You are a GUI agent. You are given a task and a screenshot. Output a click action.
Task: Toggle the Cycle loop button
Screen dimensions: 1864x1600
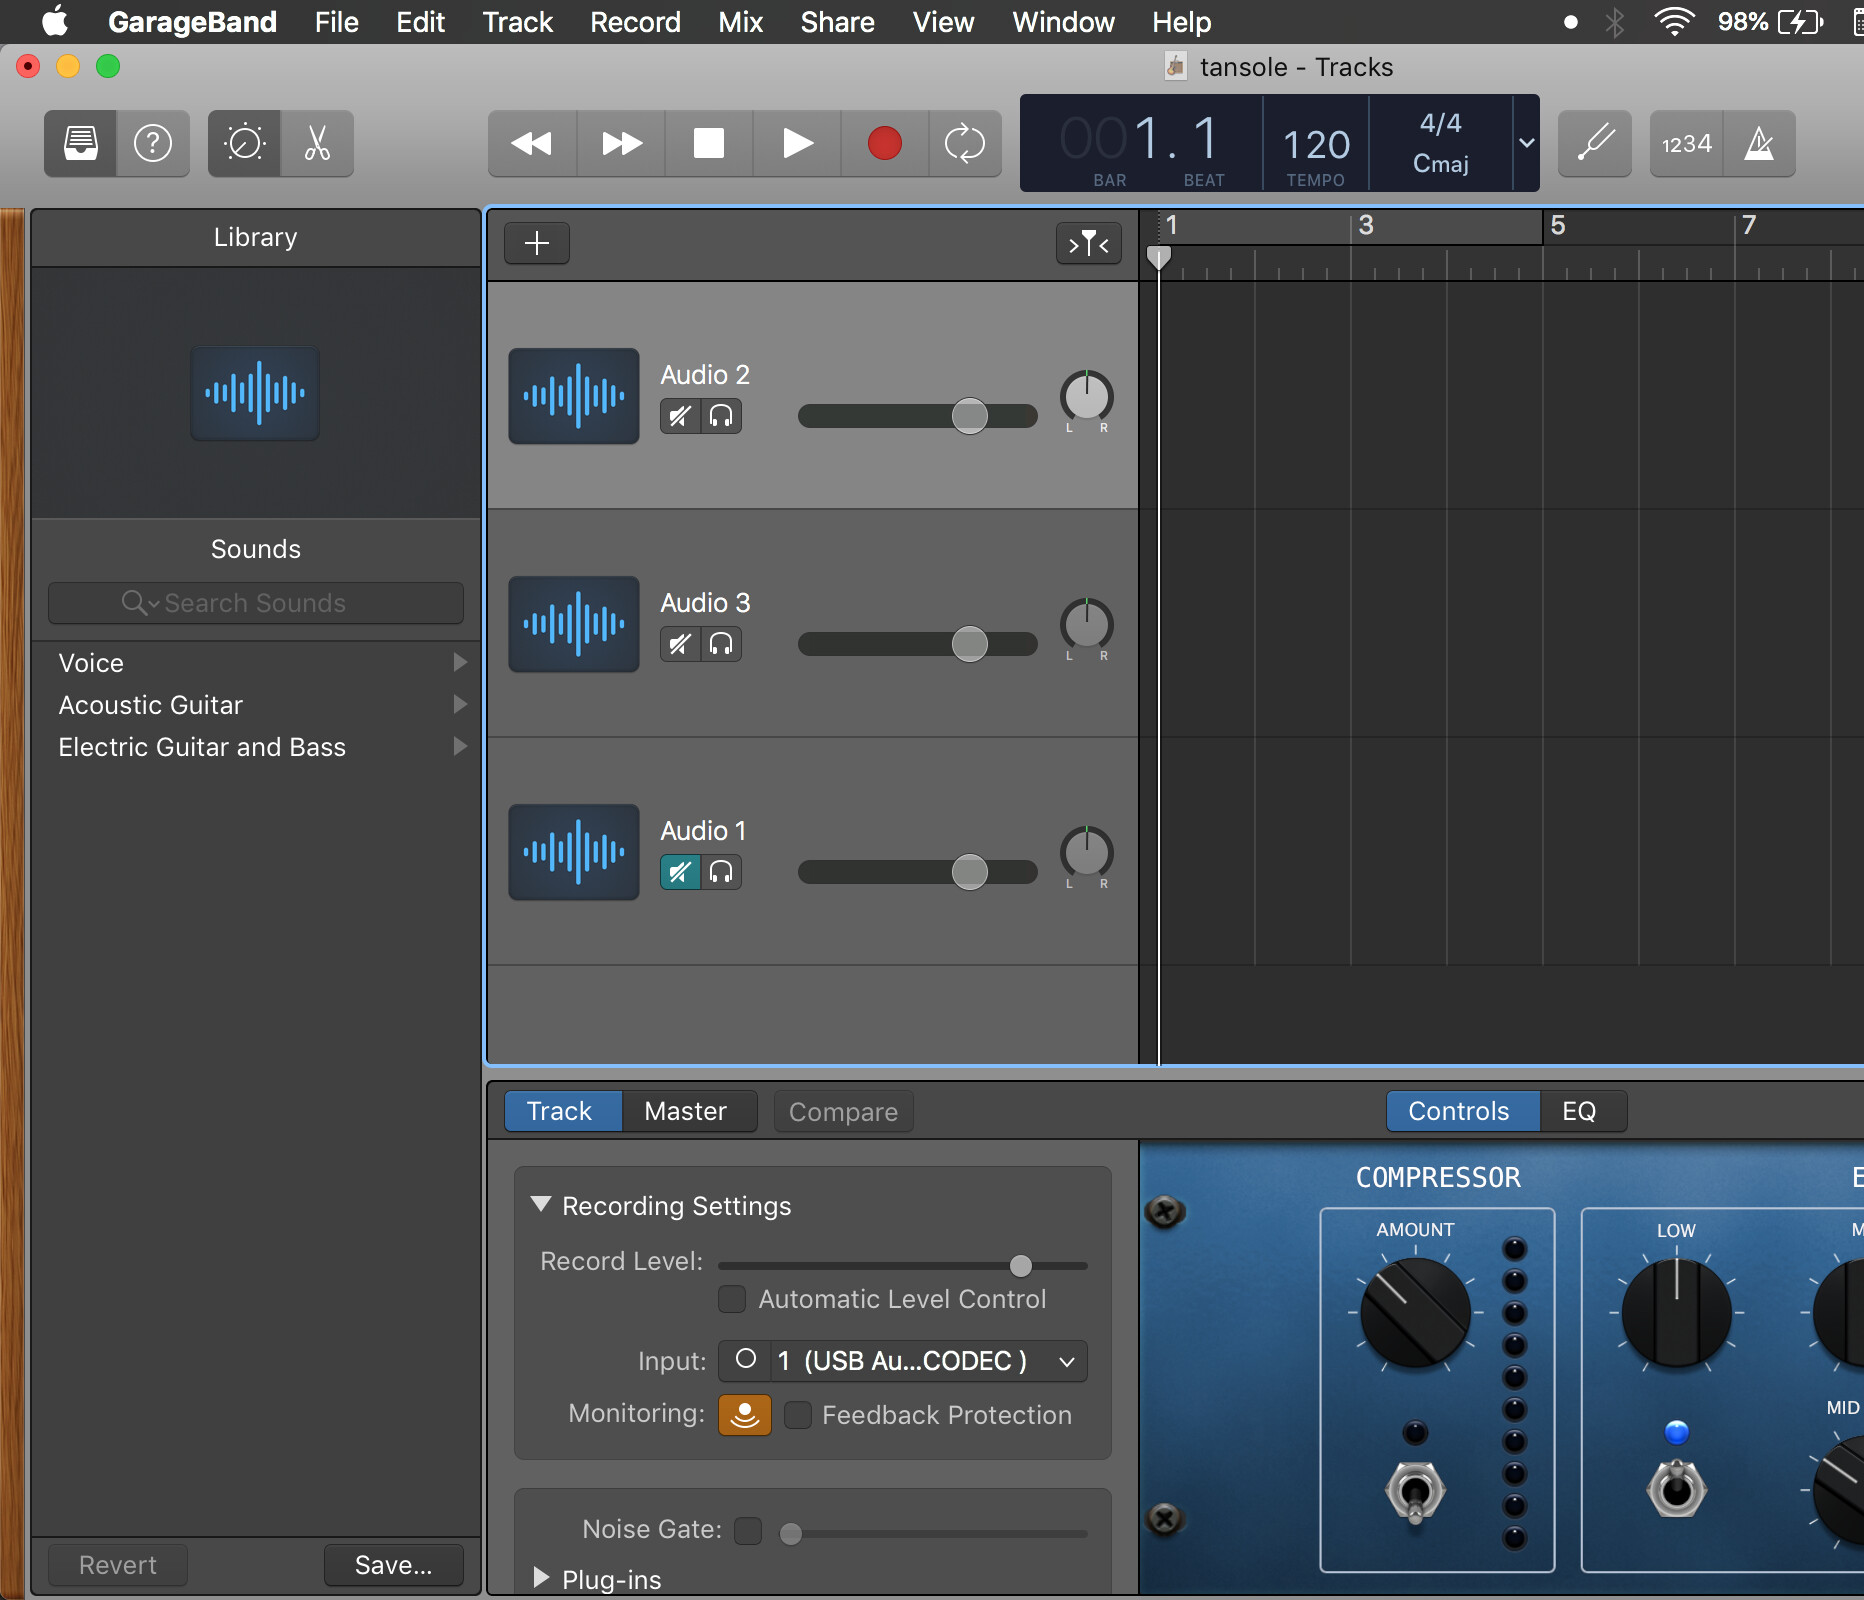pyautogui.click(x=965, y=143)
